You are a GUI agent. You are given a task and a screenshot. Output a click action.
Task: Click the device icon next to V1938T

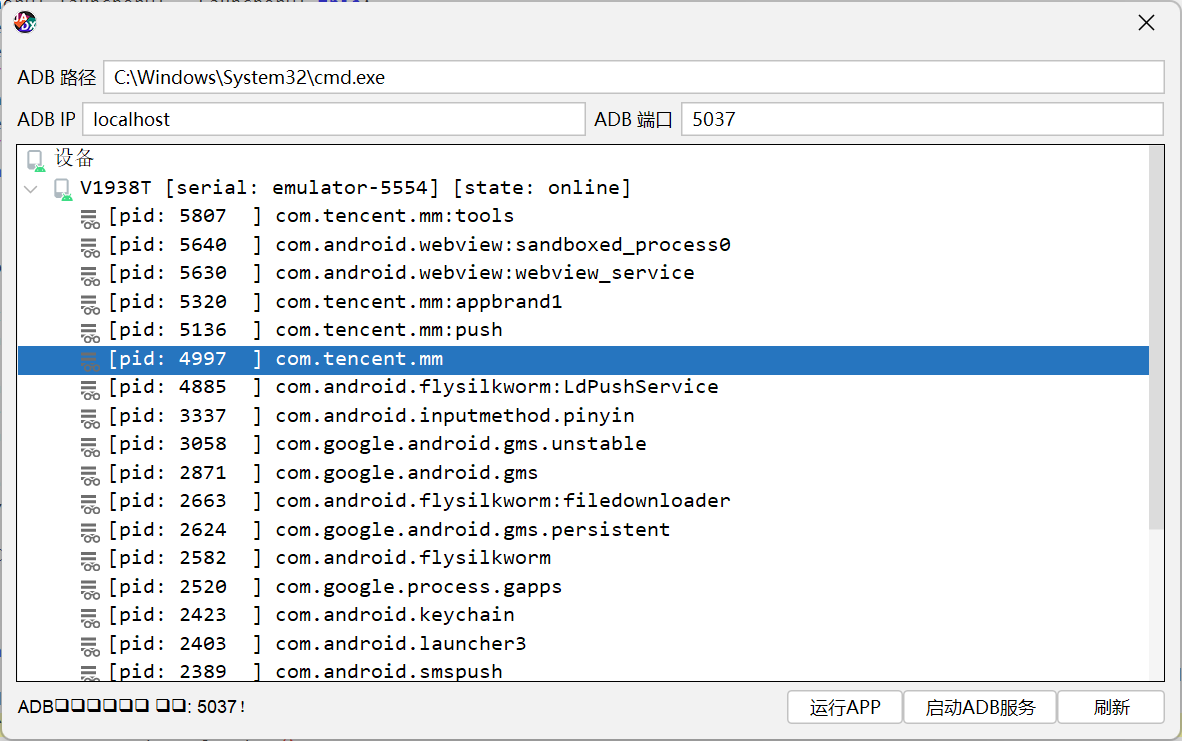pos(63,189)
